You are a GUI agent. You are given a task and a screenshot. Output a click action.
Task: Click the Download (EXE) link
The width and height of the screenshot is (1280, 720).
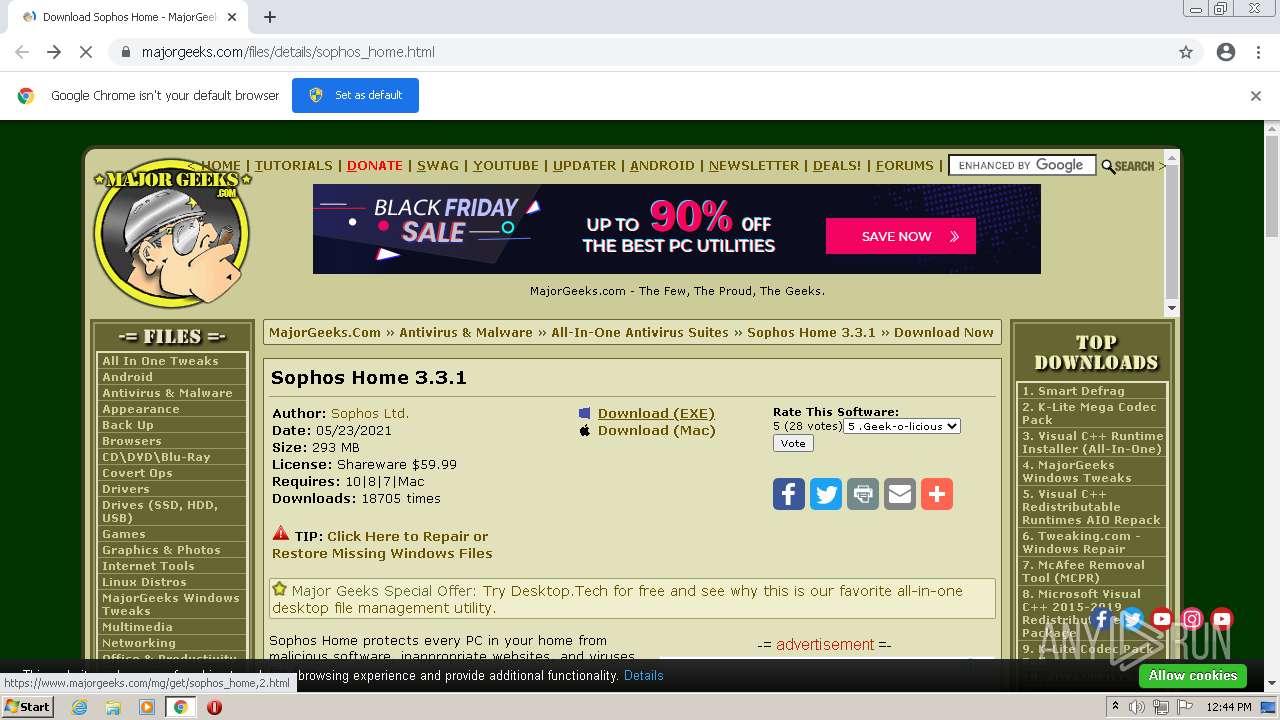coord(656,413)
